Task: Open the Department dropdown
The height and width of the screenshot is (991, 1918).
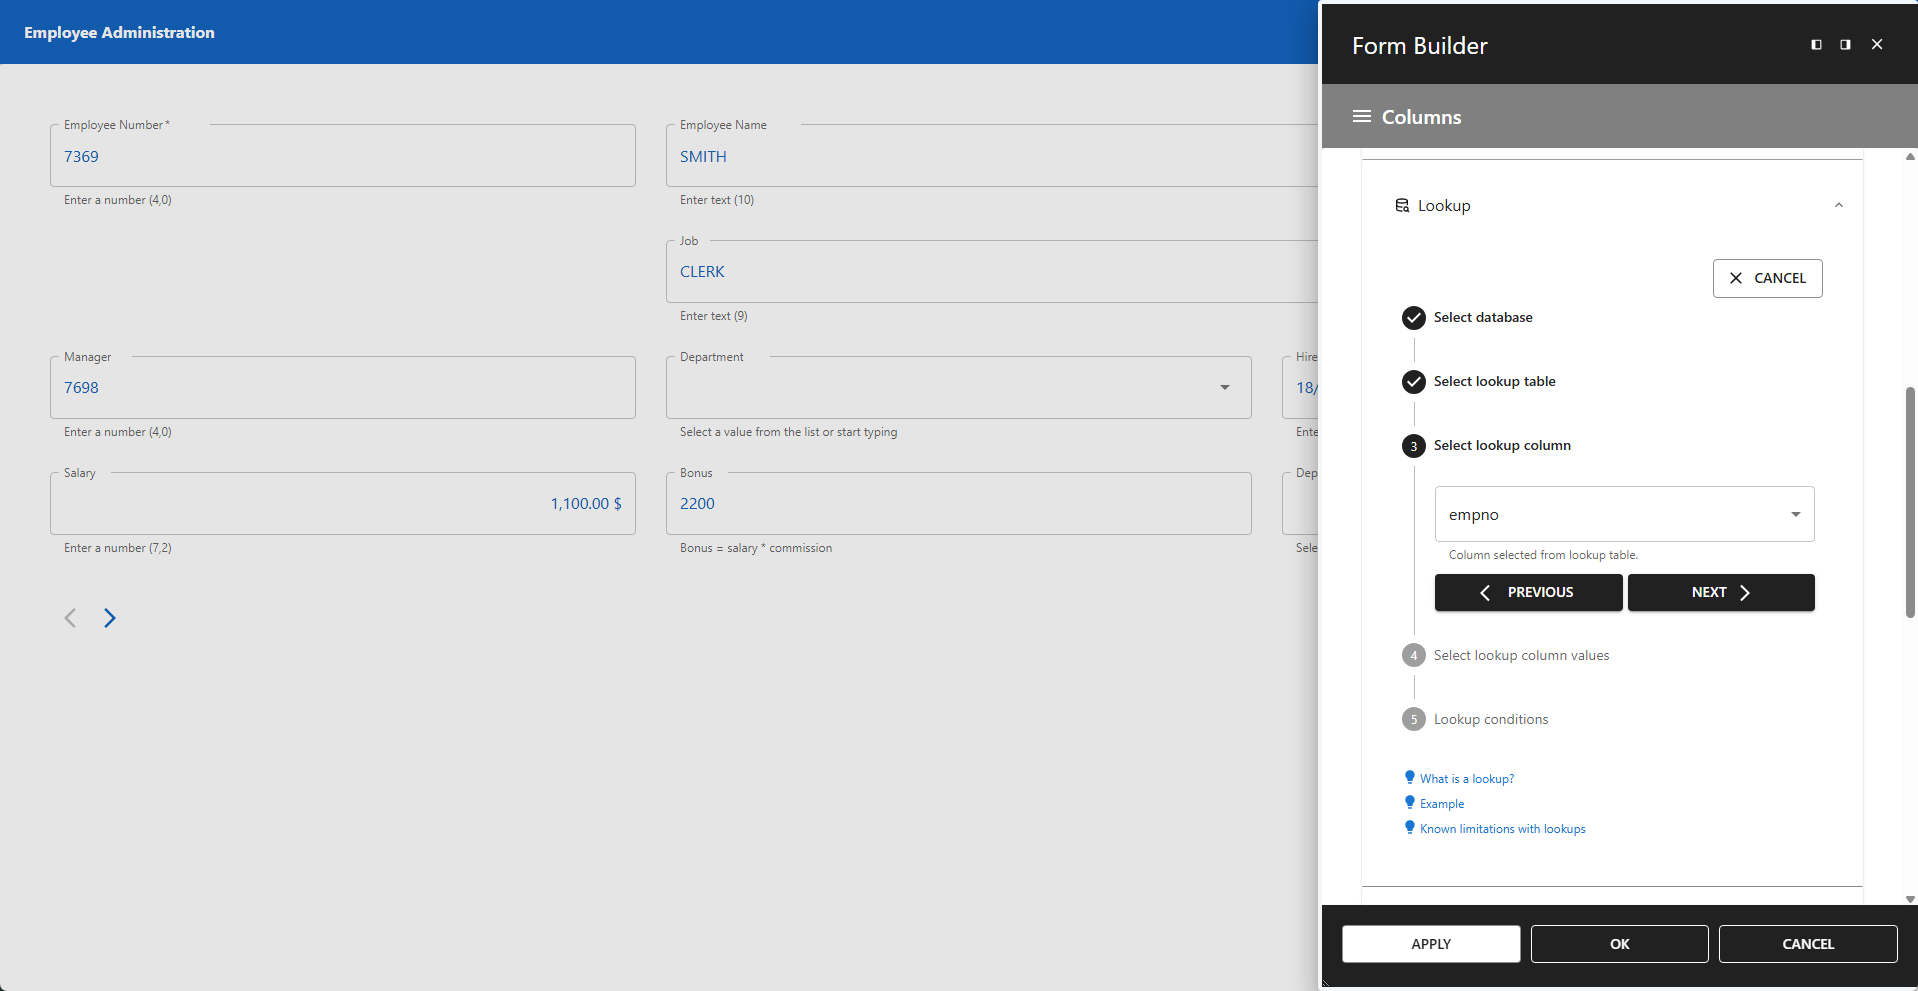Action: 1224,387
